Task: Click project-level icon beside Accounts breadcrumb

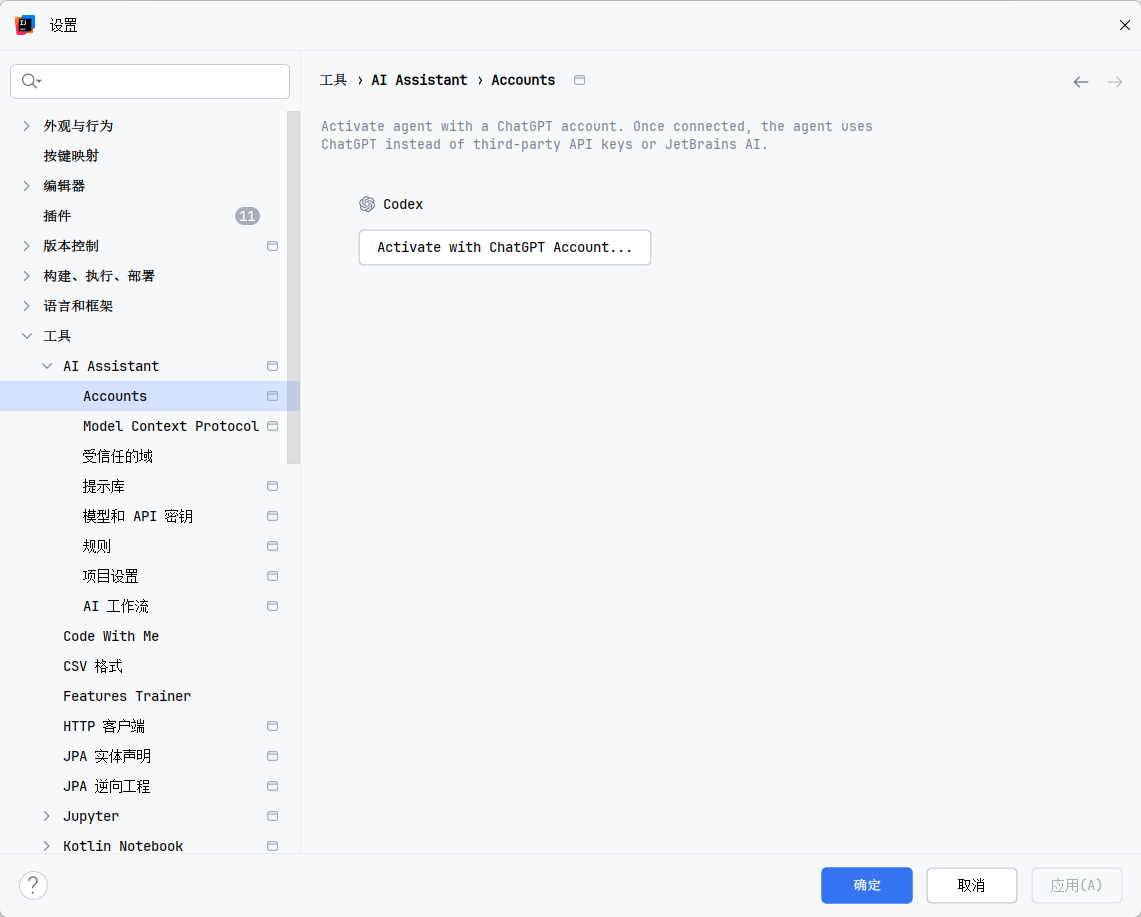Action: (579, 80)
